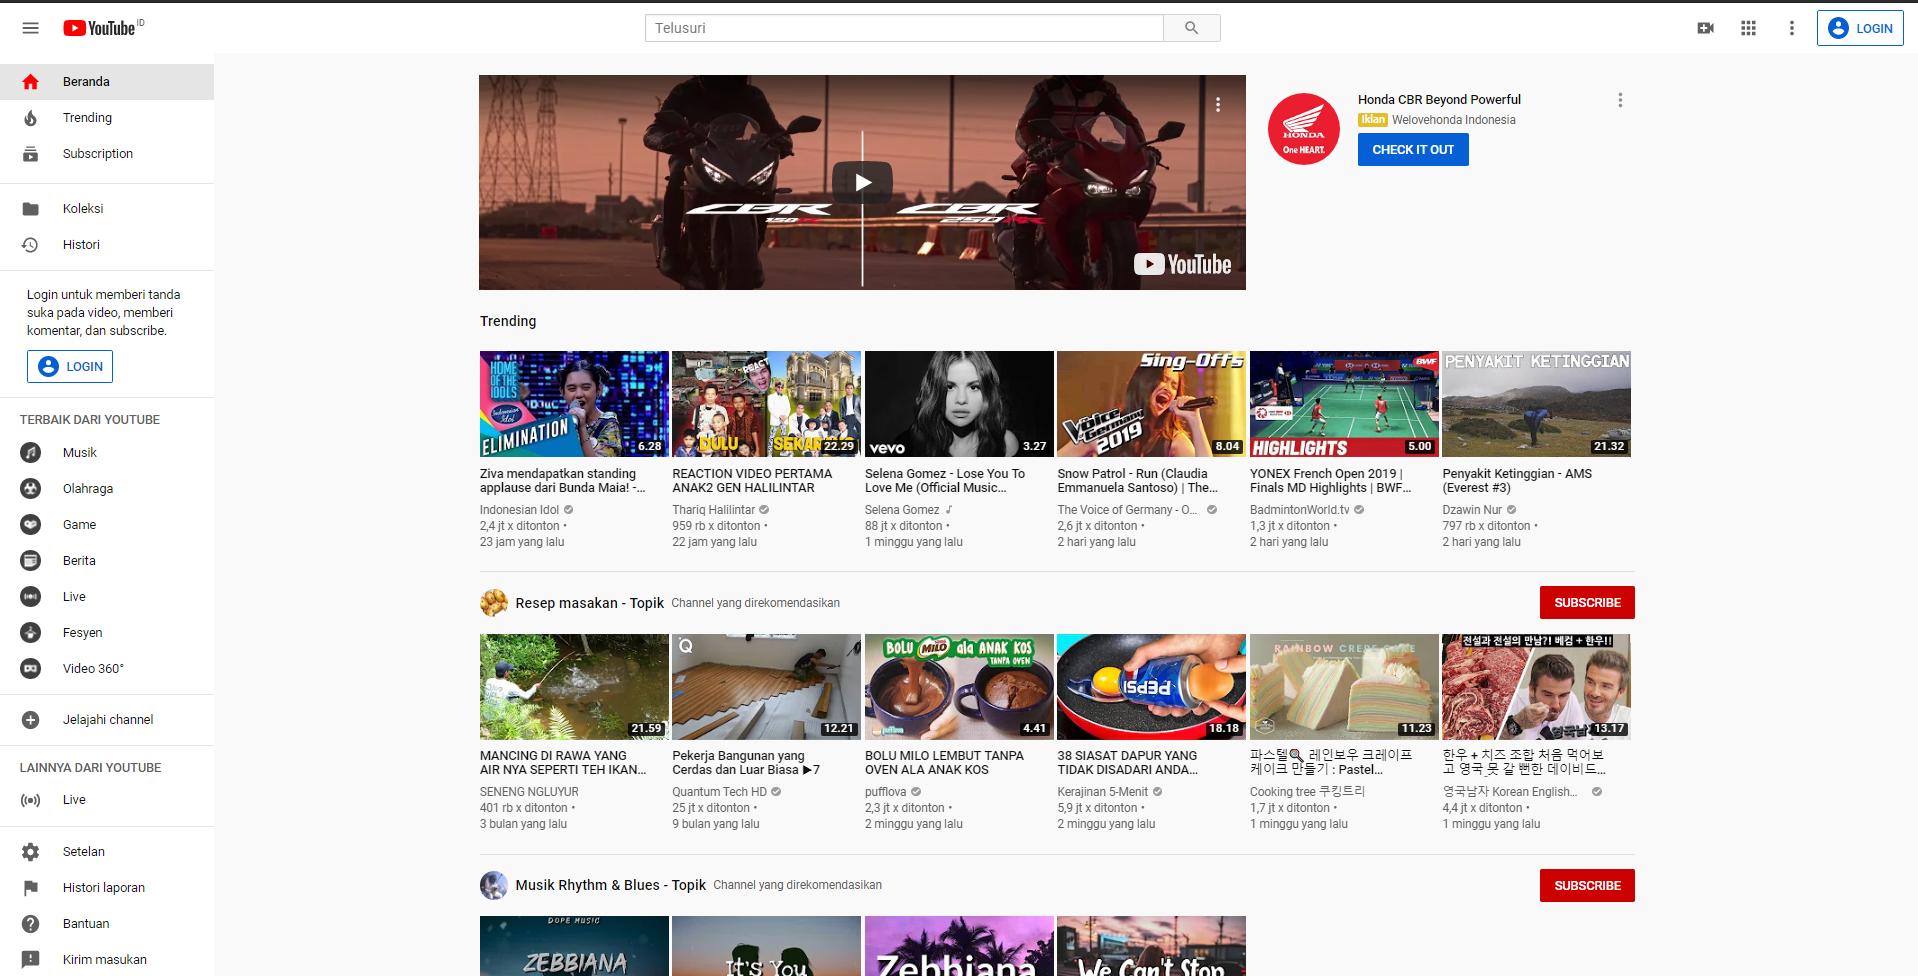The width and height of the screenshot is (1918, 976).
Task: Click the Kirim masukan feedback icon
Action: click(x=31, y=960)
